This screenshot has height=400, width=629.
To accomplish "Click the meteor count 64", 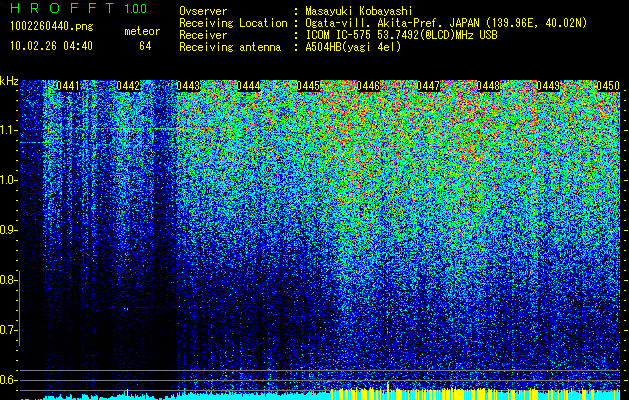I will click(x=145, y=46).
